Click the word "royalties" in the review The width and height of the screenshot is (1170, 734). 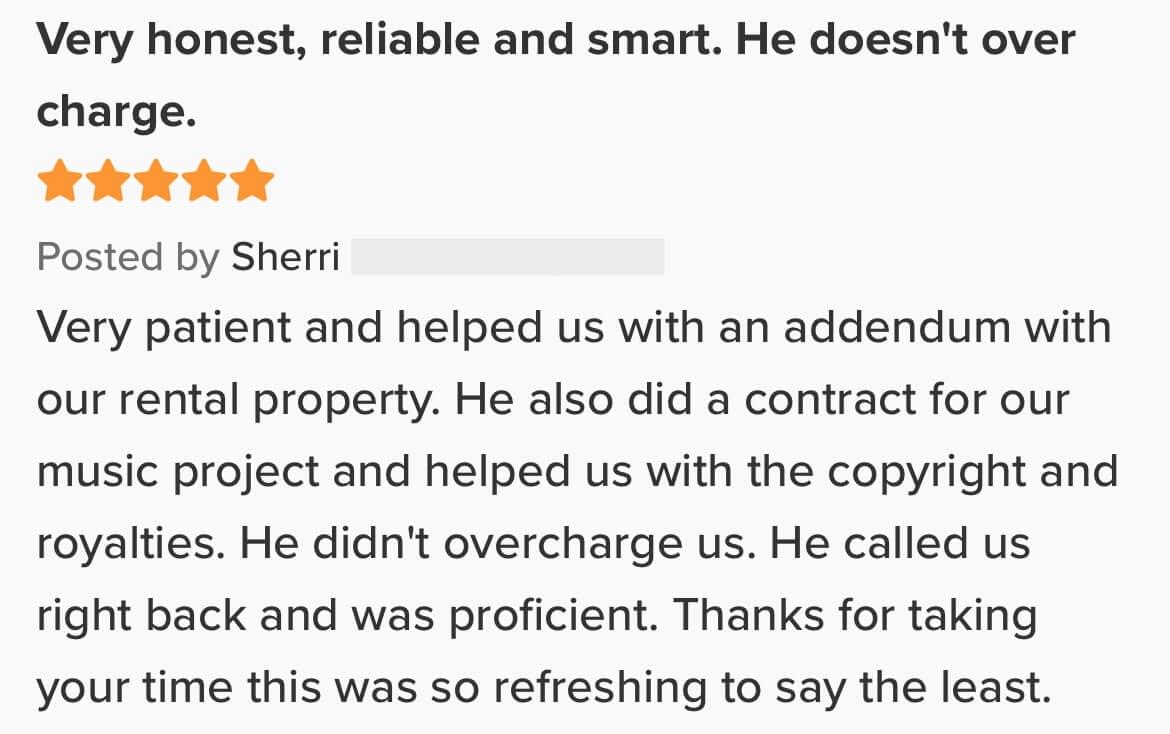[x=132, y=545]
